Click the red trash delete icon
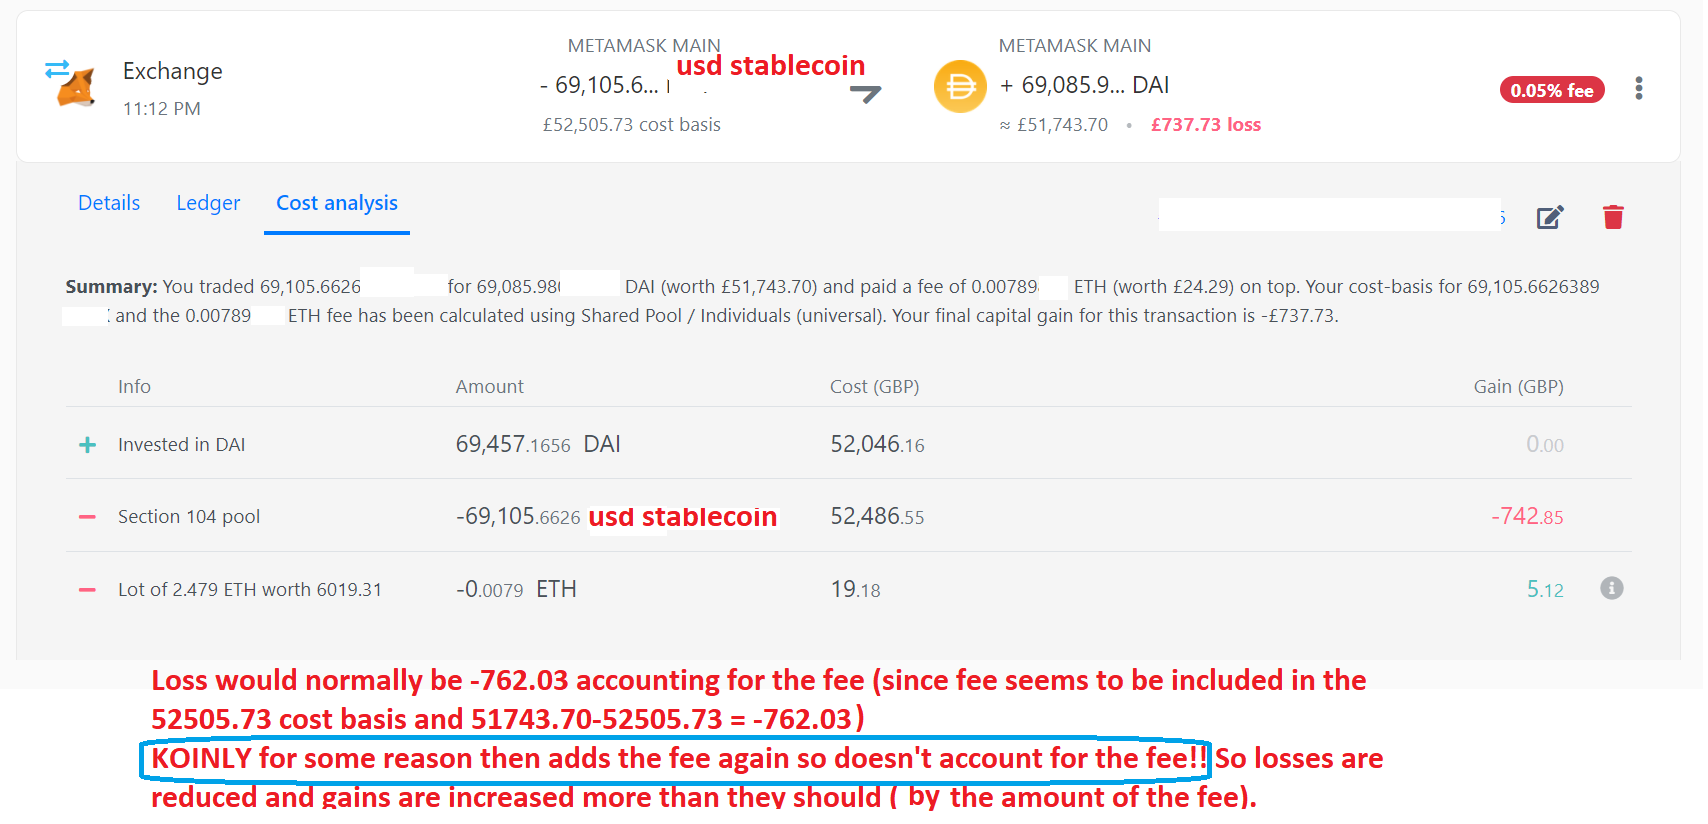1708x824 pixels. pos(1613,216)
